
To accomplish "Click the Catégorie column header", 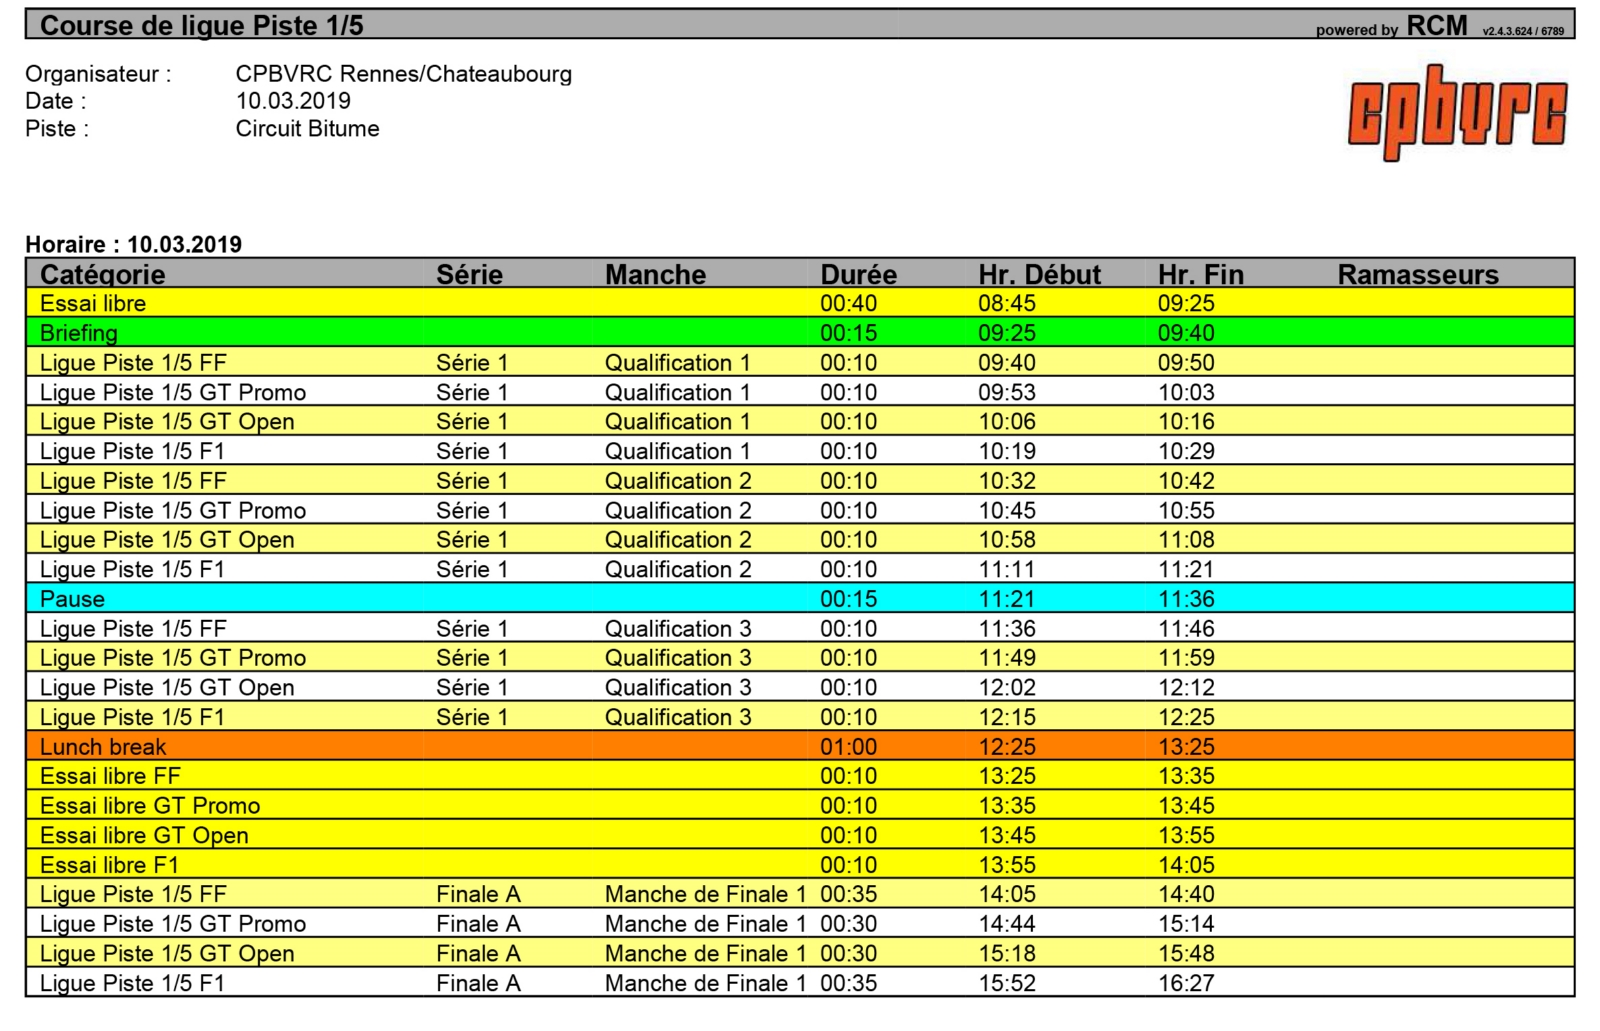I will 102,274.
